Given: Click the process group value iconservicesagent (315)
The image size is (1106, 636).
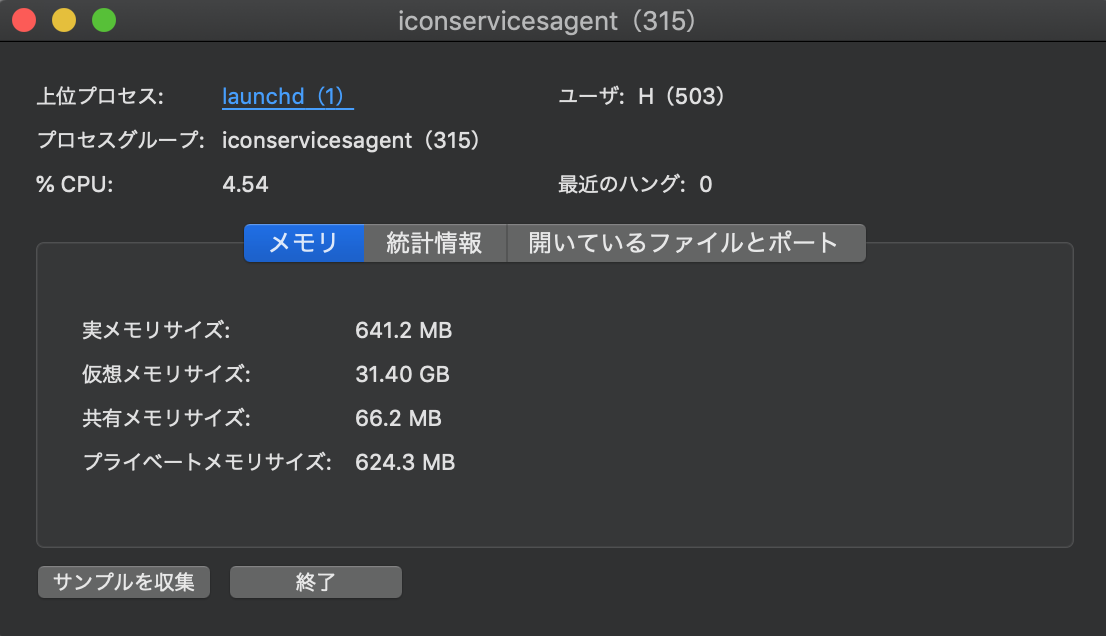Looking at the screenshot, I should (x=352, y=140).
